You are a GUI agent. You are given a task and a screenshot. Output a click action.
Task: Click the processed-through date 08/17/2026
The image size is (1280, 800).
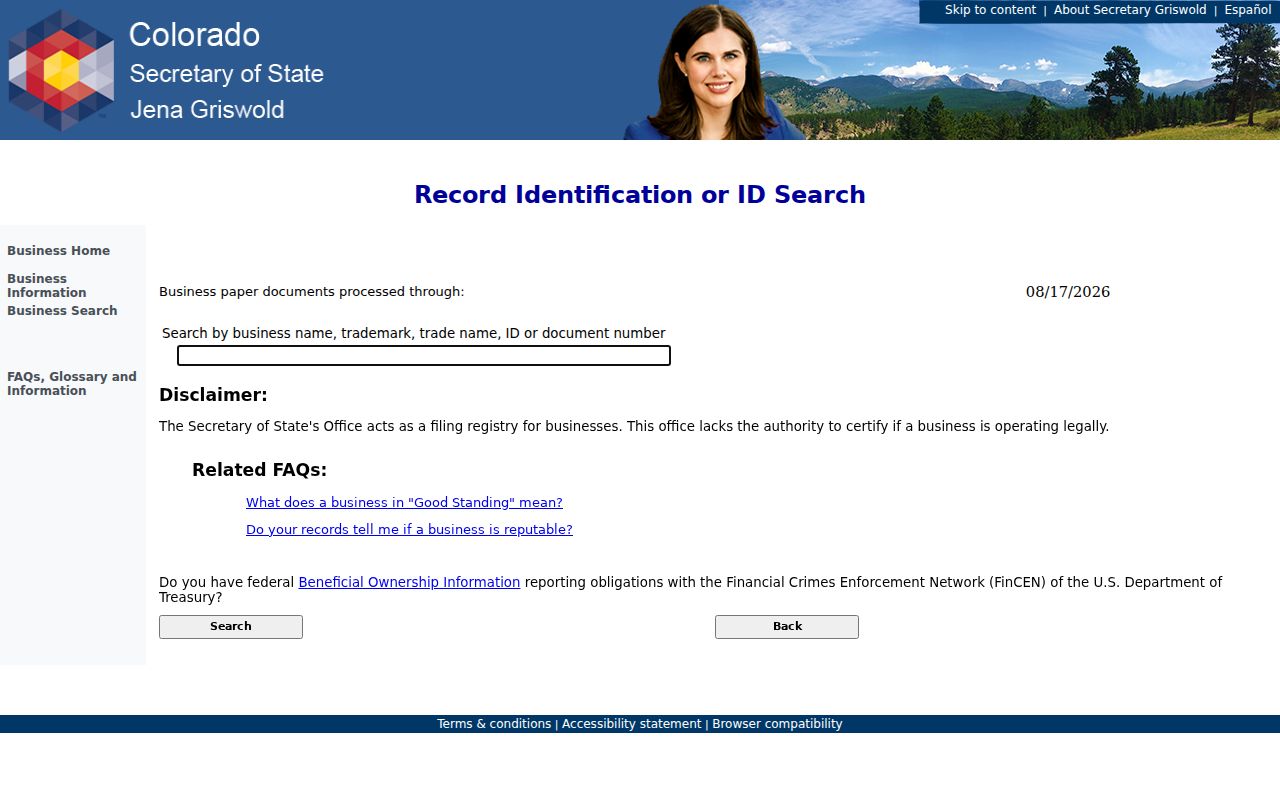pos(1068,292)
